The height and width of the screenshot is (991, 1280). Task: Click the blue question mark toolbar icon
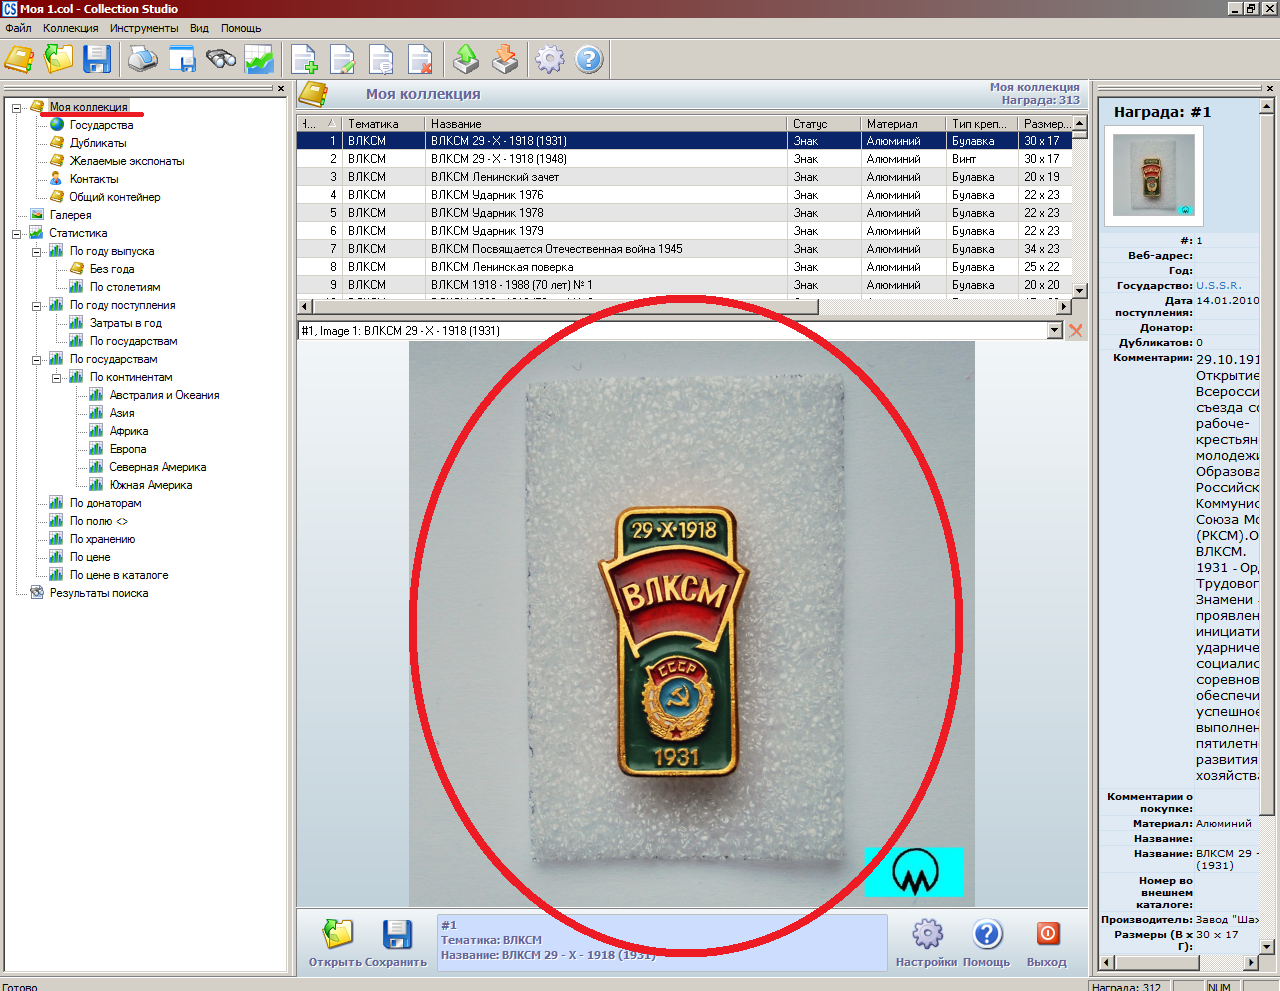point(589,59)
